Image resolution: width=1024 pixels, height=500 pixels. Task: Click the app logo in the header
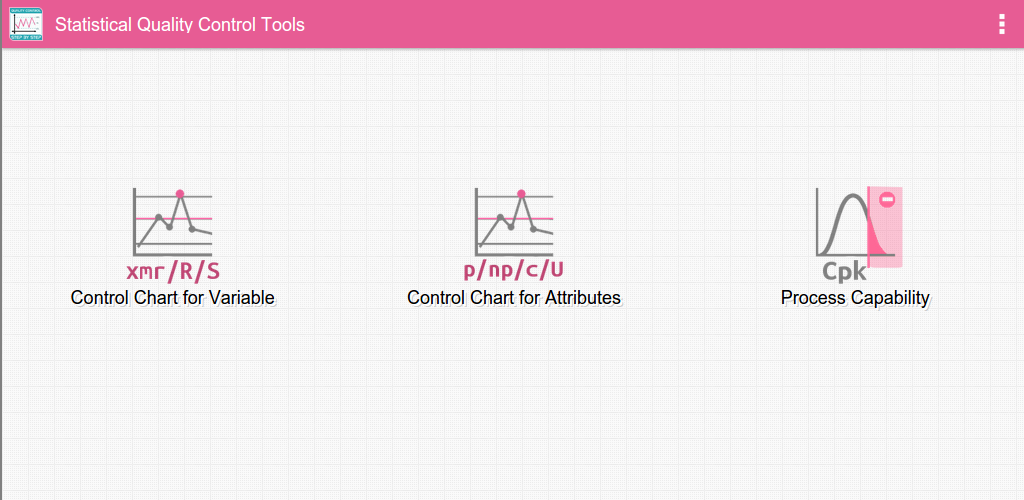[x=26, y=24]
